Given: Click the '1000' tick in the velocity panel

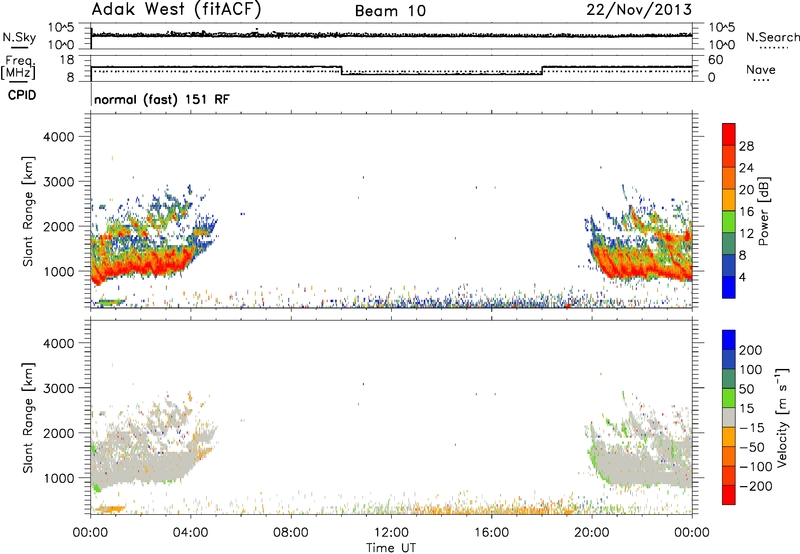Looking at the screenshot, I should pos(59,478).
